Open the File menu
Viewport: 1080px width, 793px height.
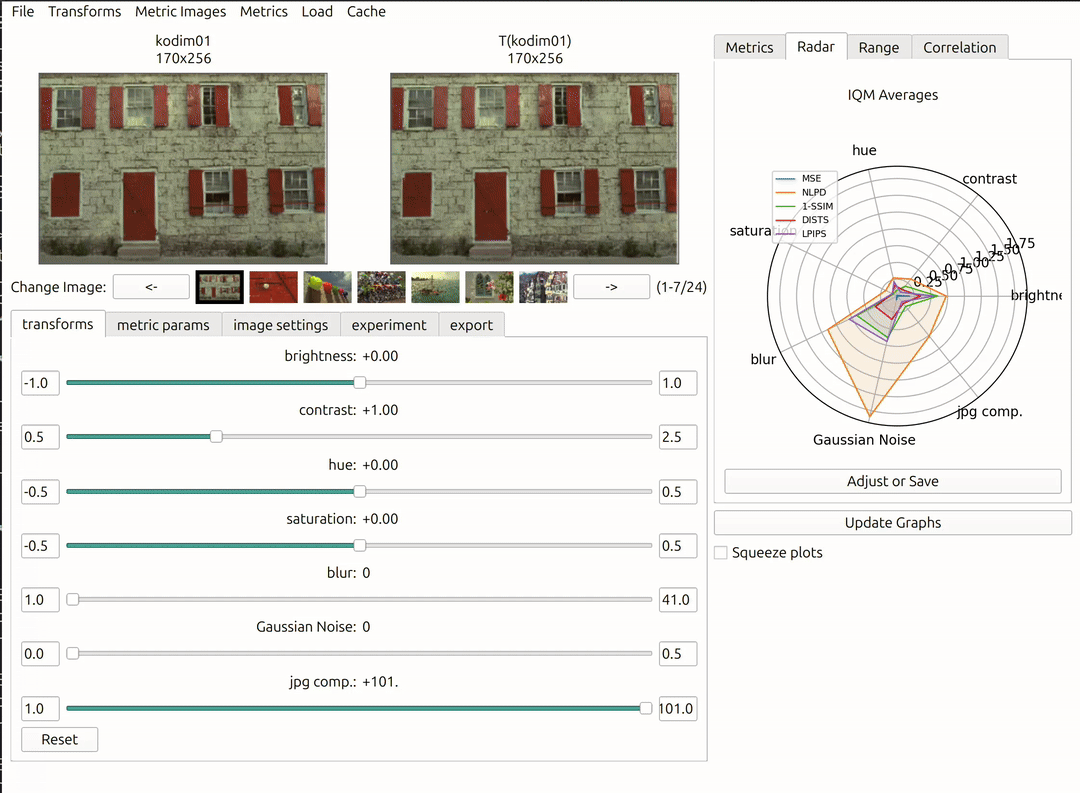23,12
